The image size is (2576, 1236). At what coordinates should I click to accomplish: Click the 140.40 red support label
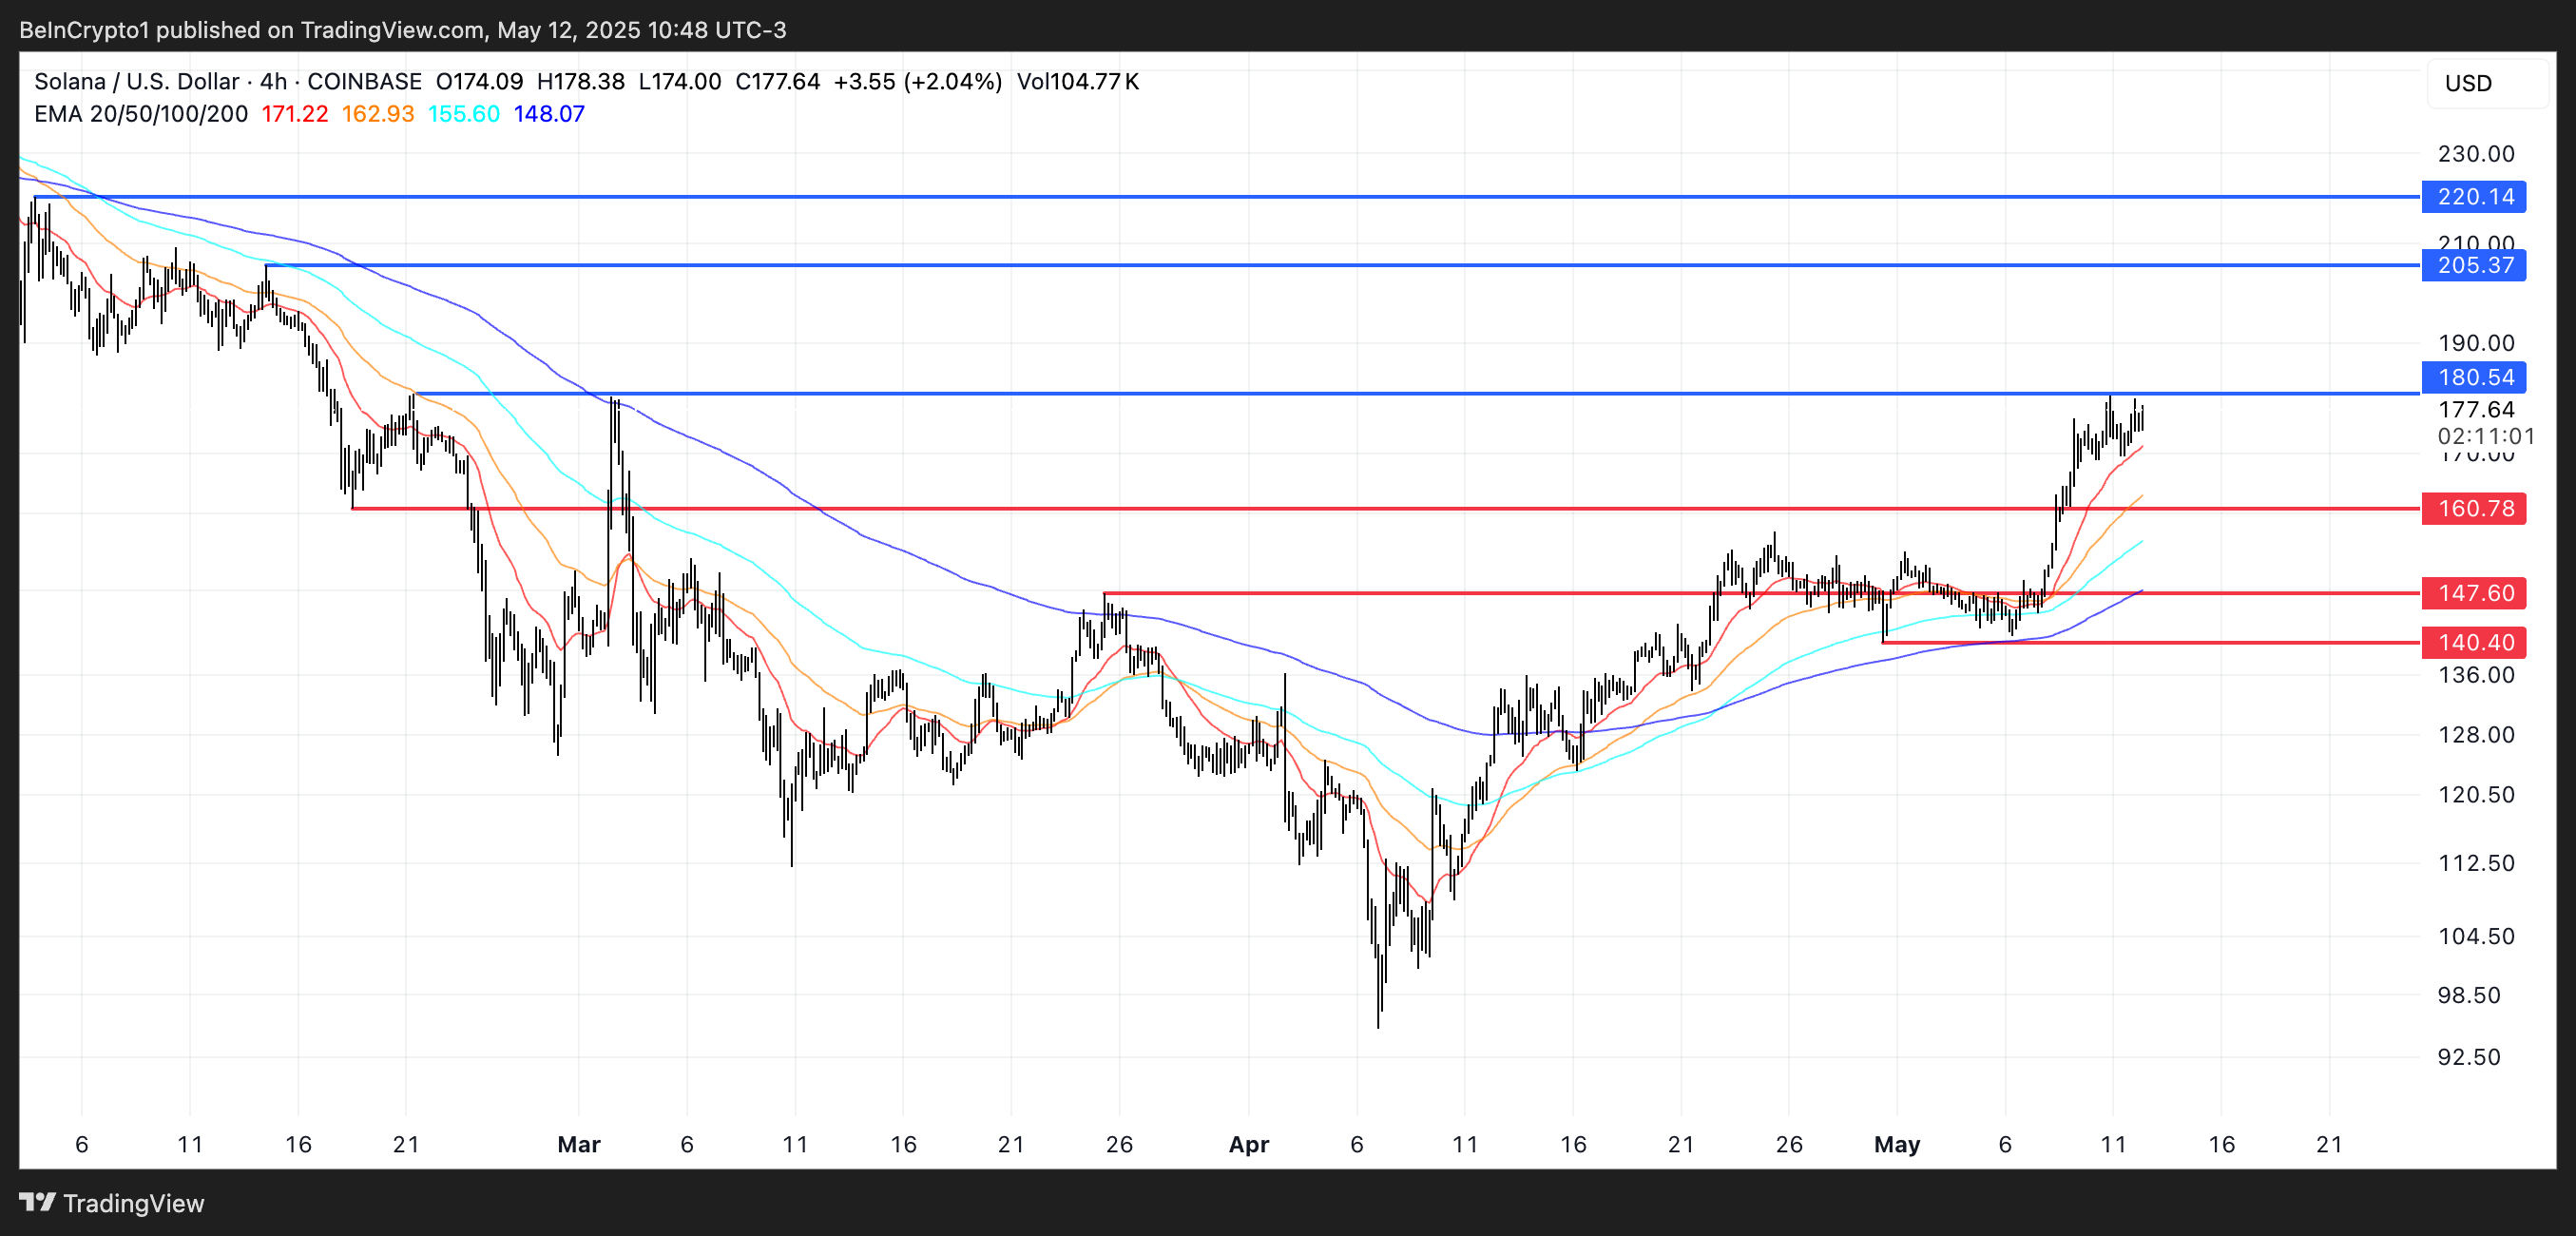coord(2474,642)
